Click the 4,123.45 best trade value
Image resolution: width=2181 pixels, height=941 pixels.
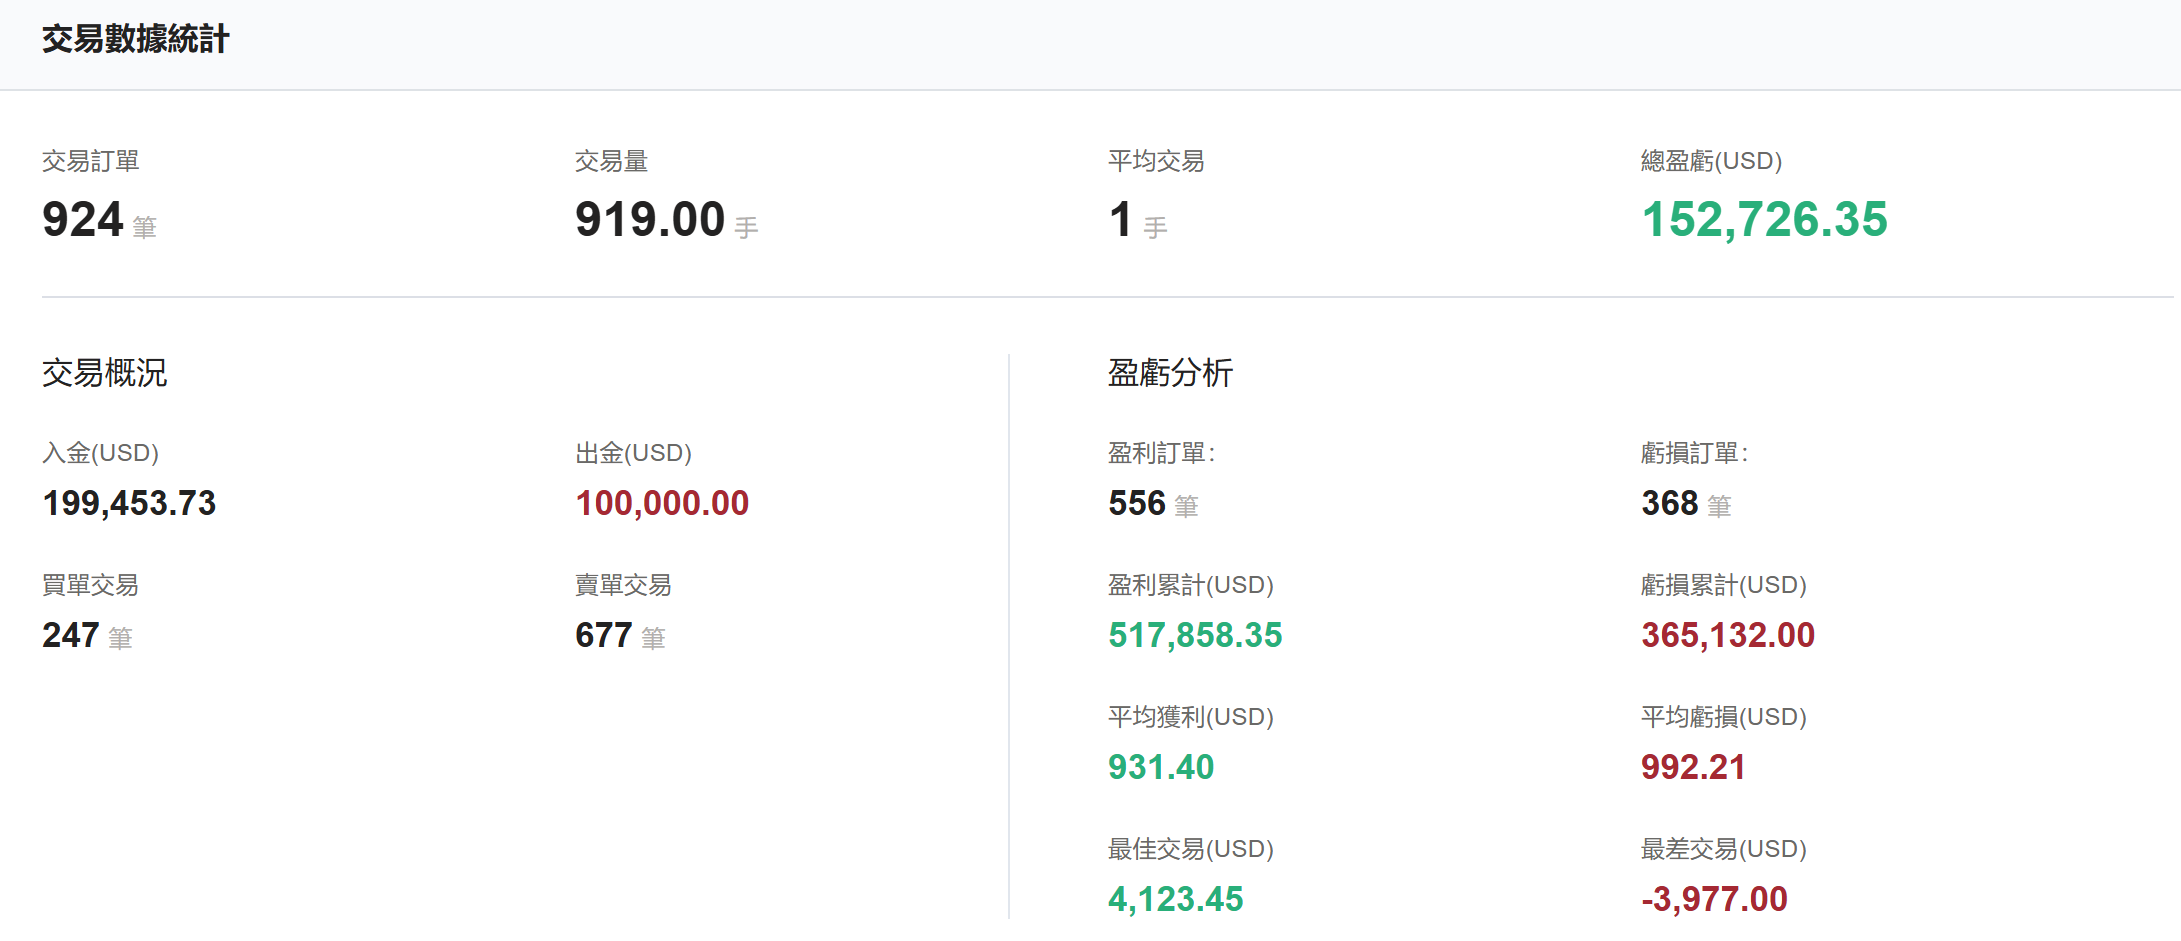1176,899
